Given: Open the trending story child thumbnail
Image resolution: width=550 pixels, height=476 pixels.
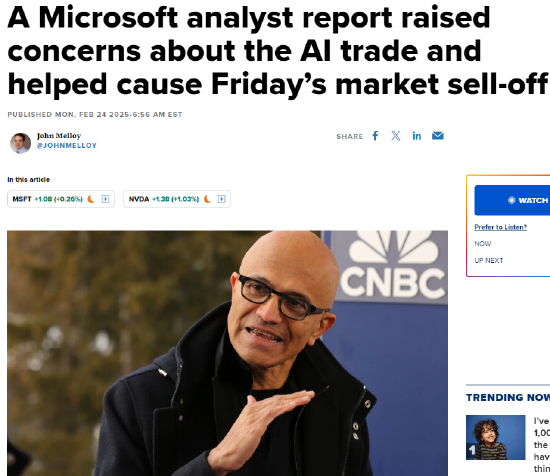Looking at the screenshot, I should pyautogui.click(x=495, y=437).
